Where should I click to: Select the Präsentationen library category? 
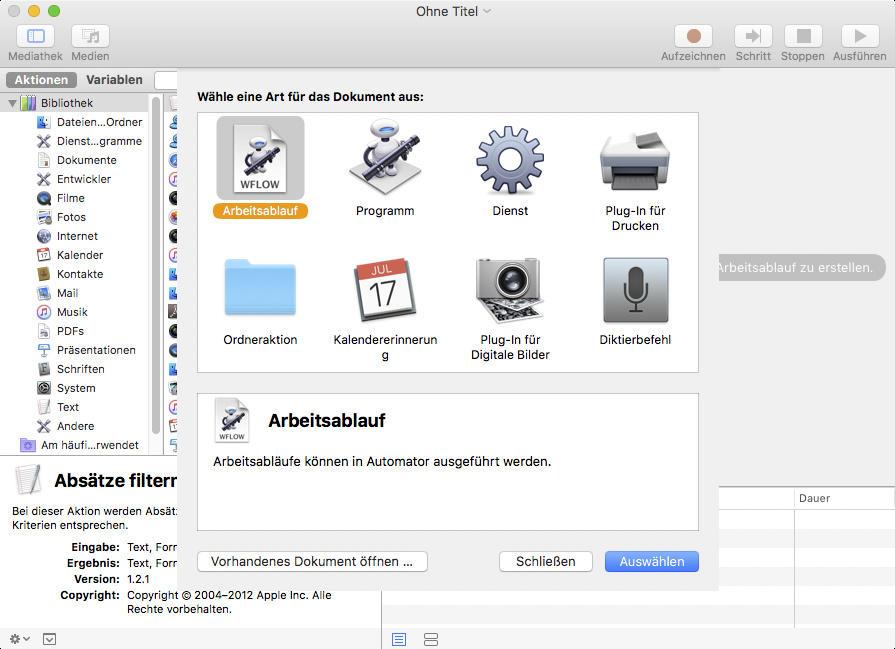pyautogui.click(x=86, y=350)
